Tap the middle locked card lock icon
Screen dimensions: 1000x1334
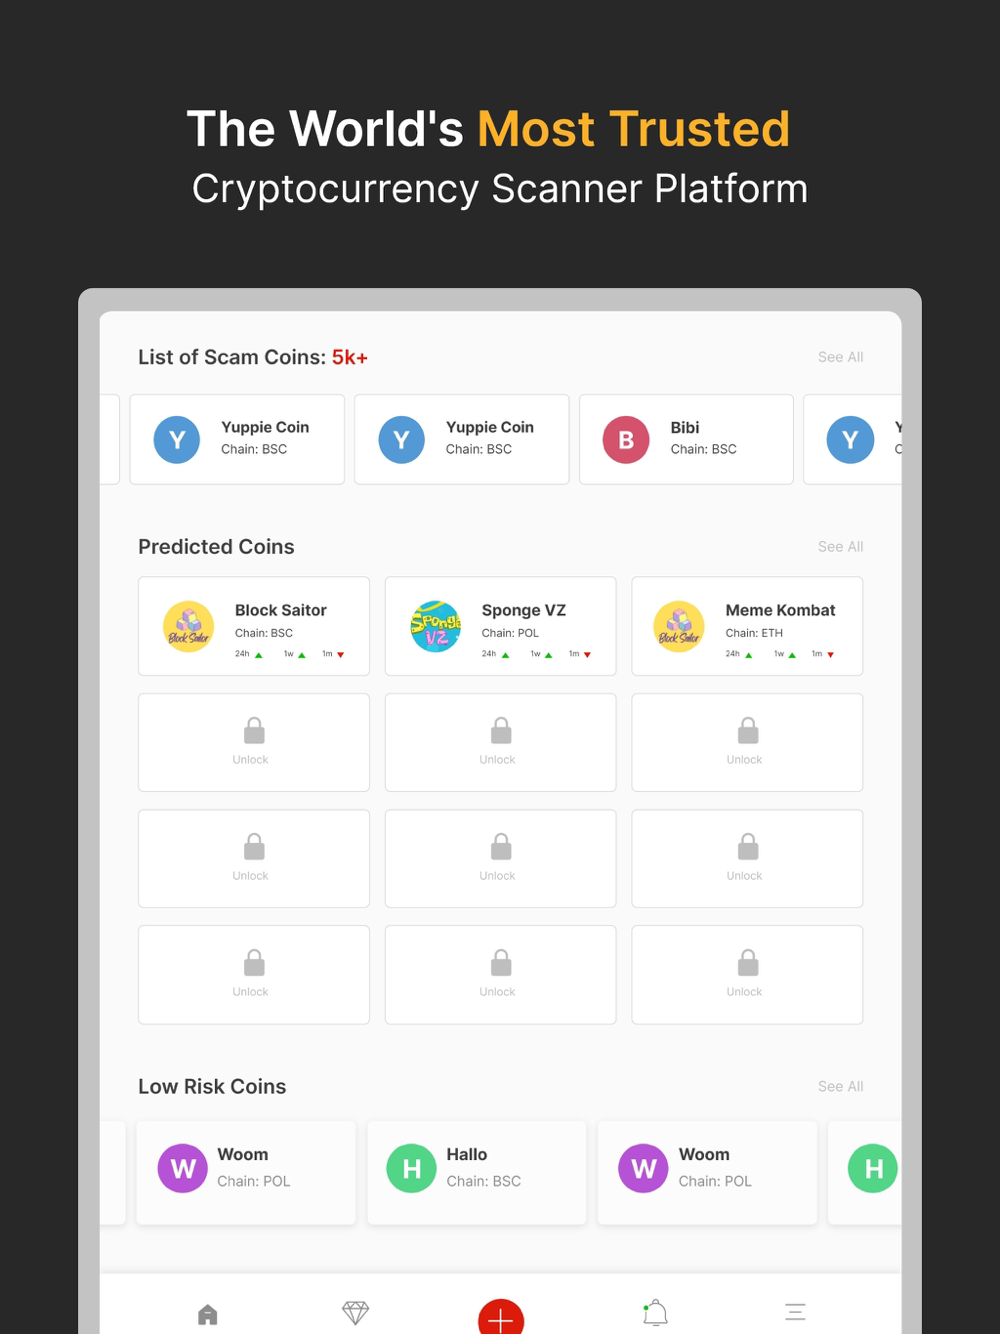point(501,847)
